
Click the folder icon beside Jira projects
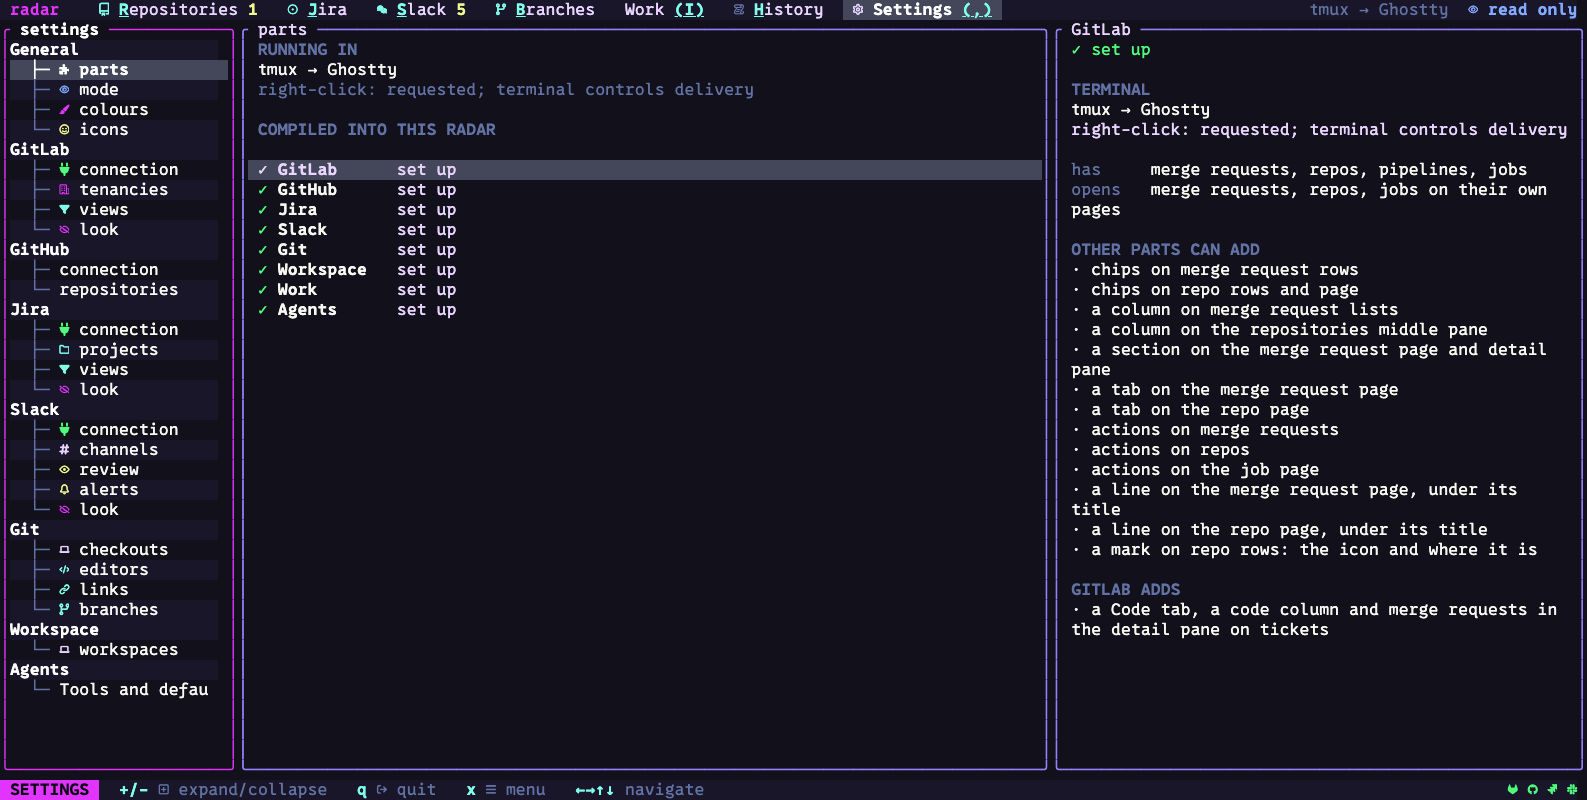64,350
